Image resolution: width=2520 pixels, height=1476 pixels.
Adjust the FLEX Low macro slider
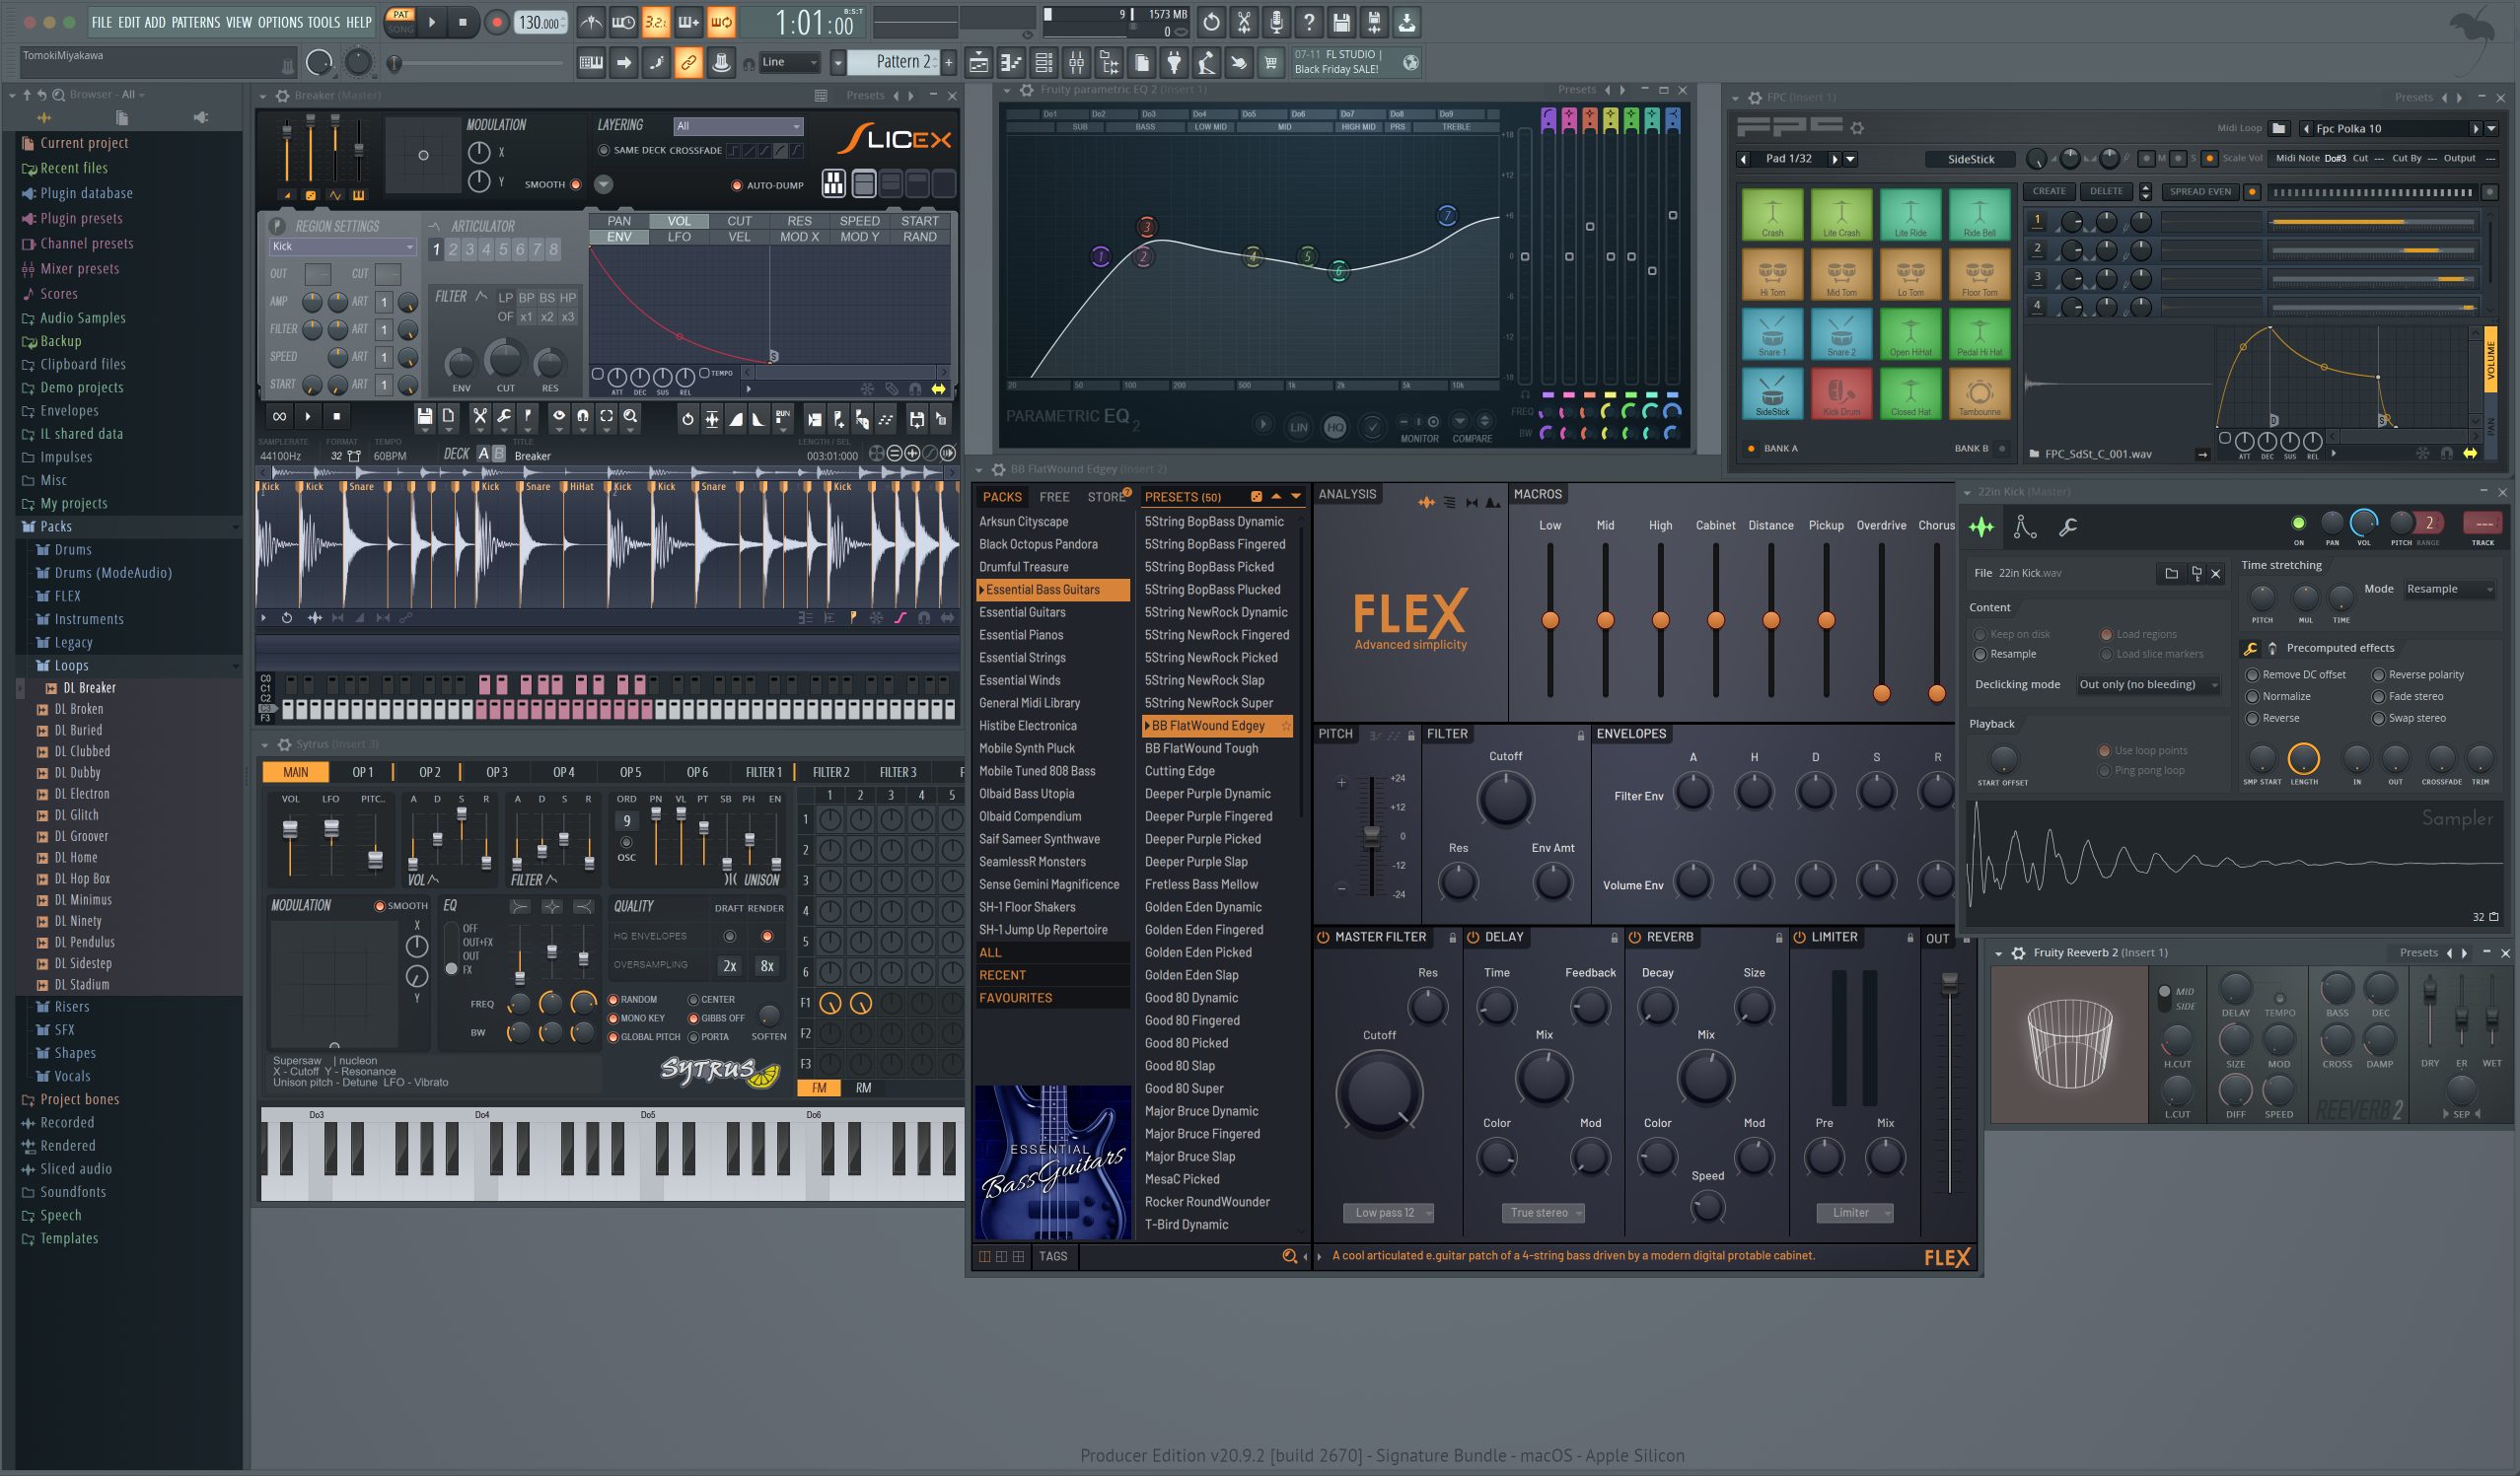[x=1550, y=620]
